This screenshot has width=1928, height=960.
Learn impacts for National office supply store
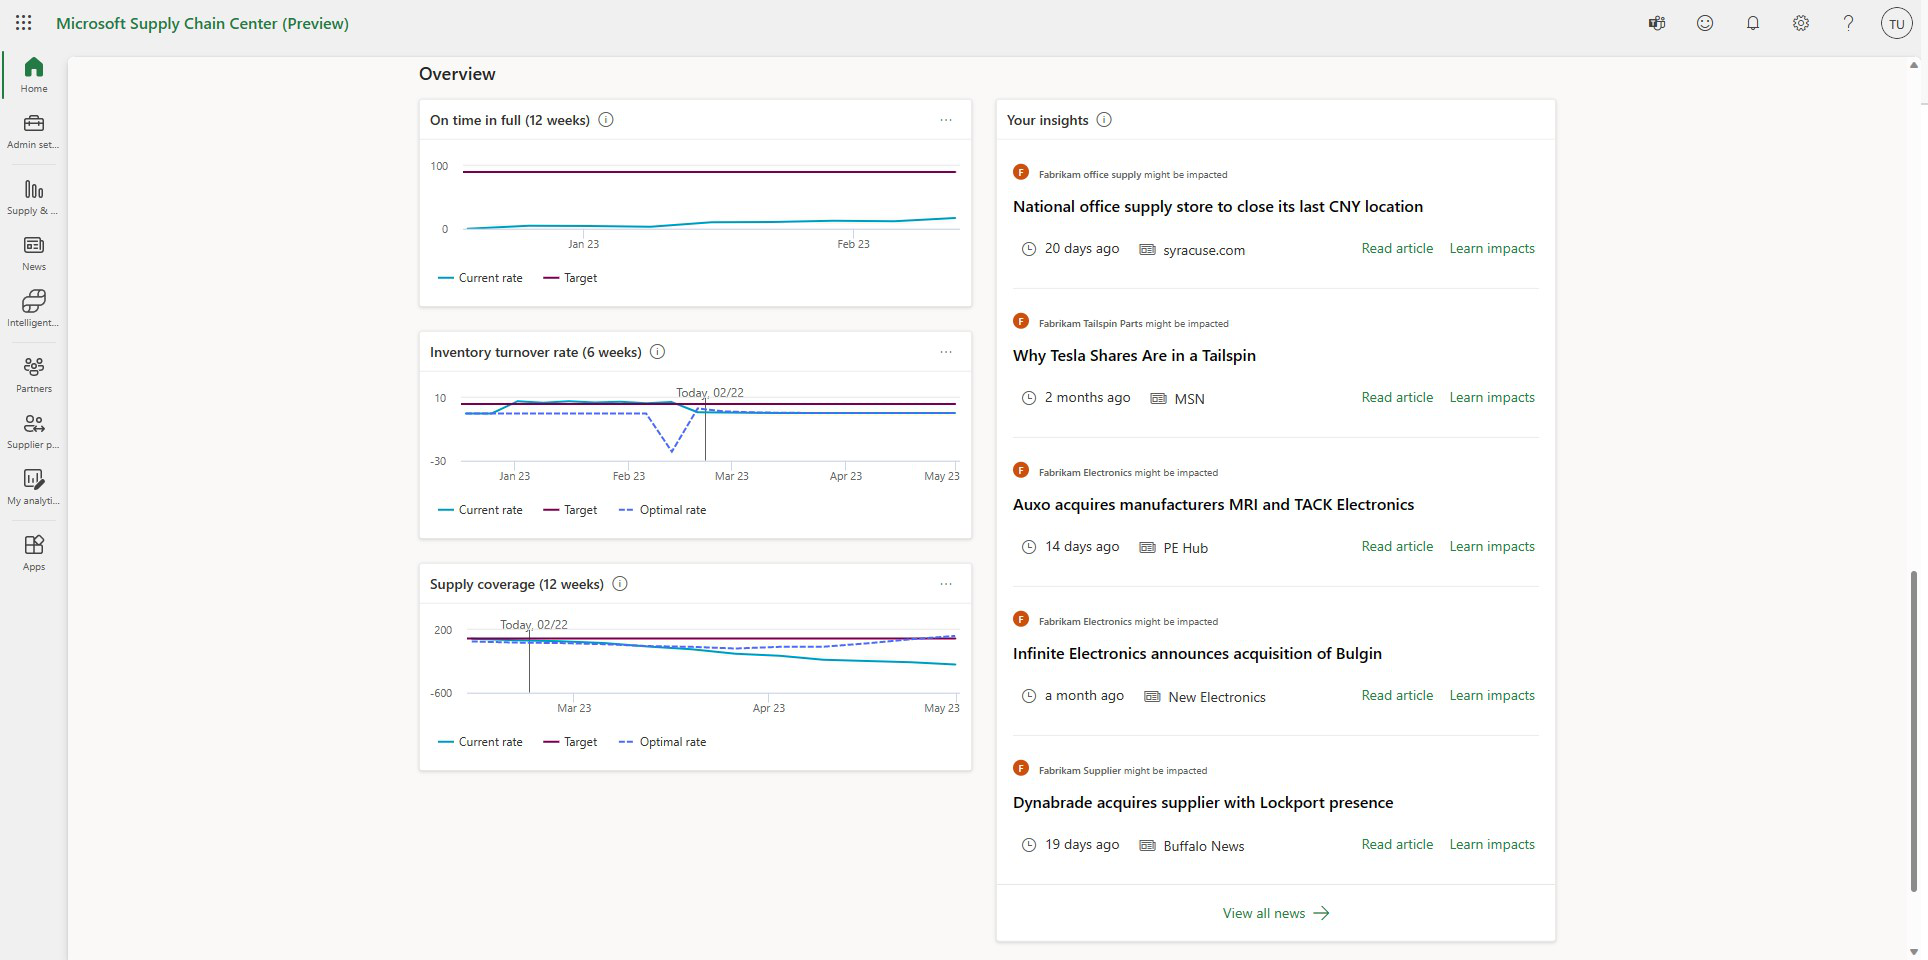(1492, 248)
